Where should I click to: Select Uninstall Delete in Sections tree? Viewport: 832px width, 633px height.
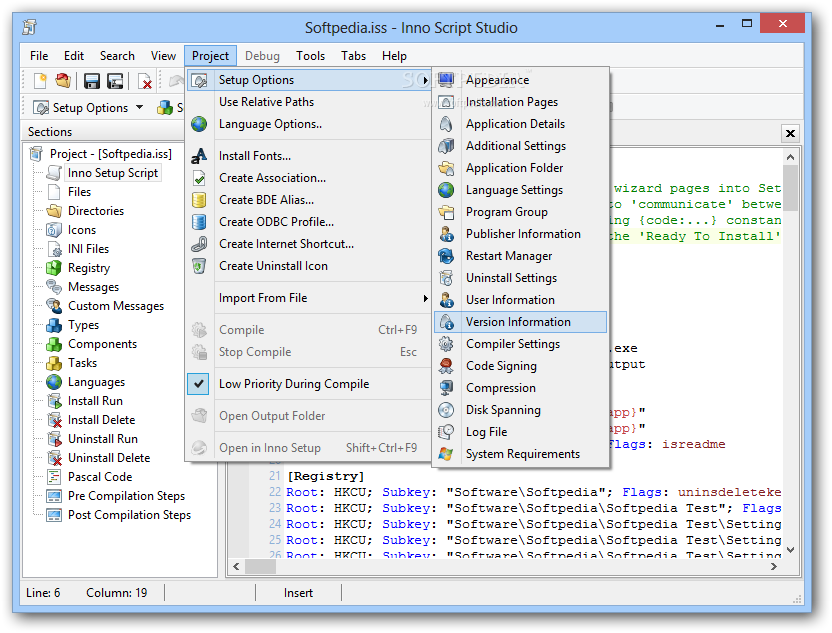coord(109,458)
